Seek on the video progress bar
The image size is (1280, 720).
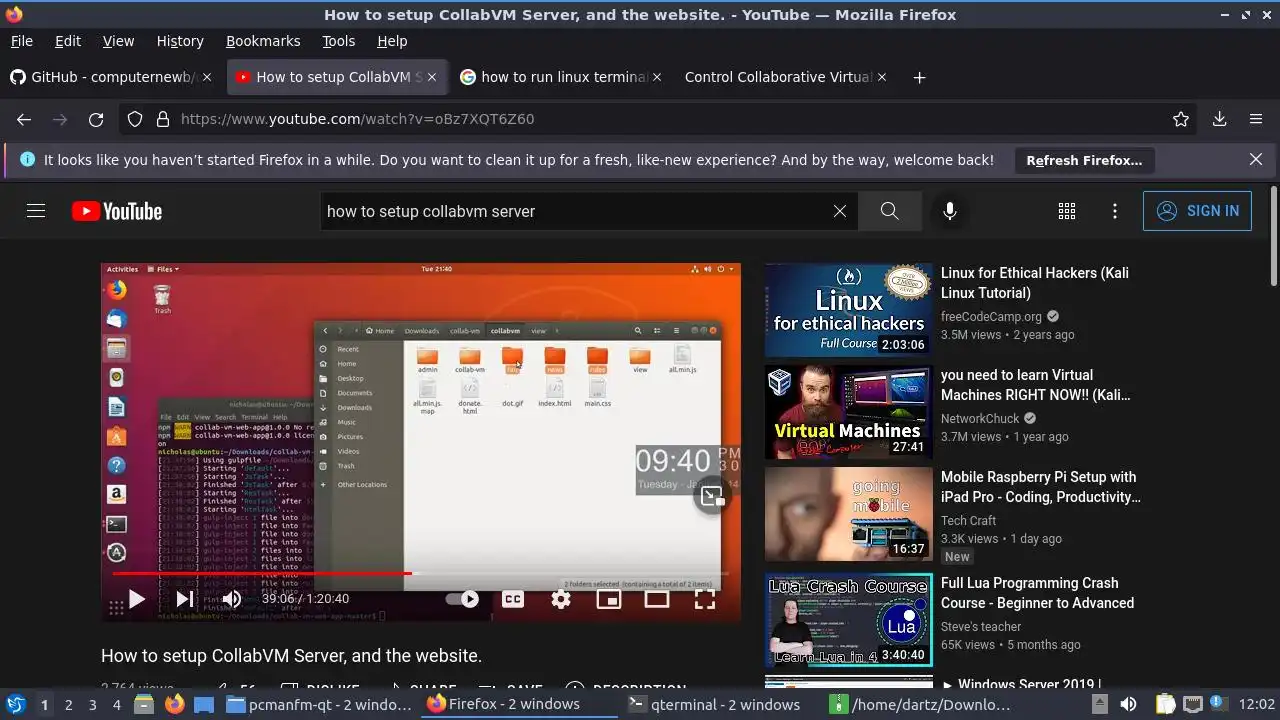(x=421, y=574)
